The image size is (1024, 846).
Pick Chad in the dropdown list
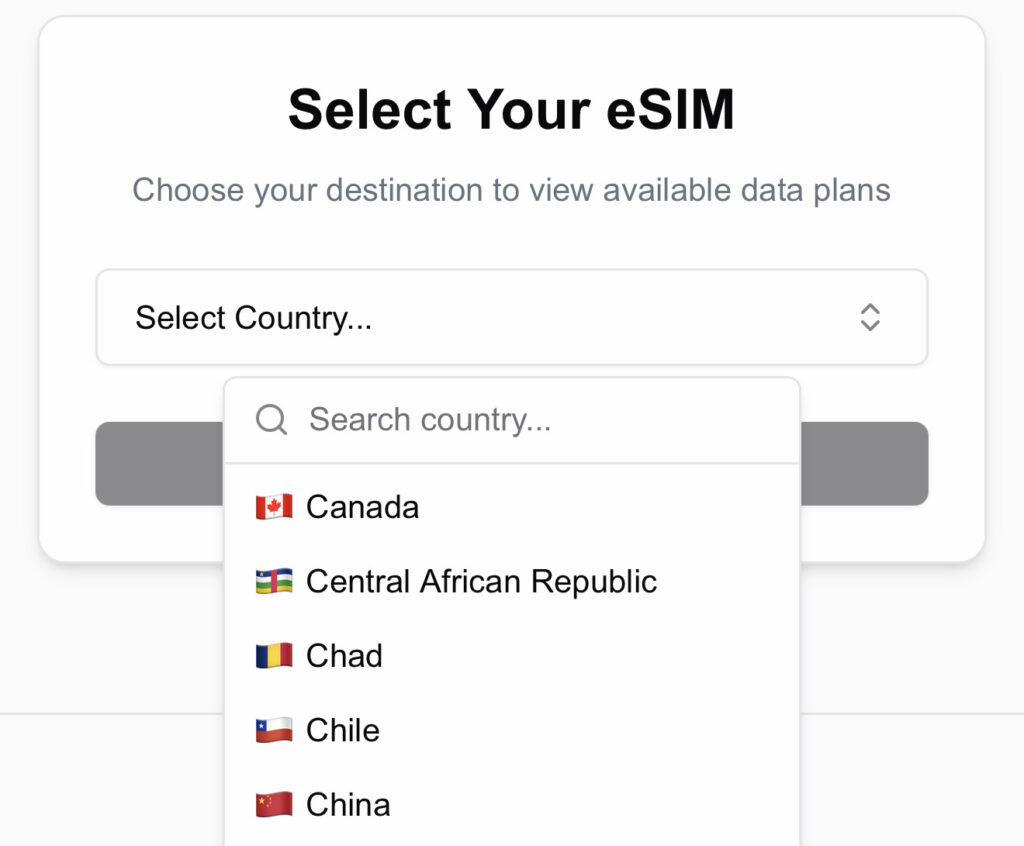tap(344, 656)
